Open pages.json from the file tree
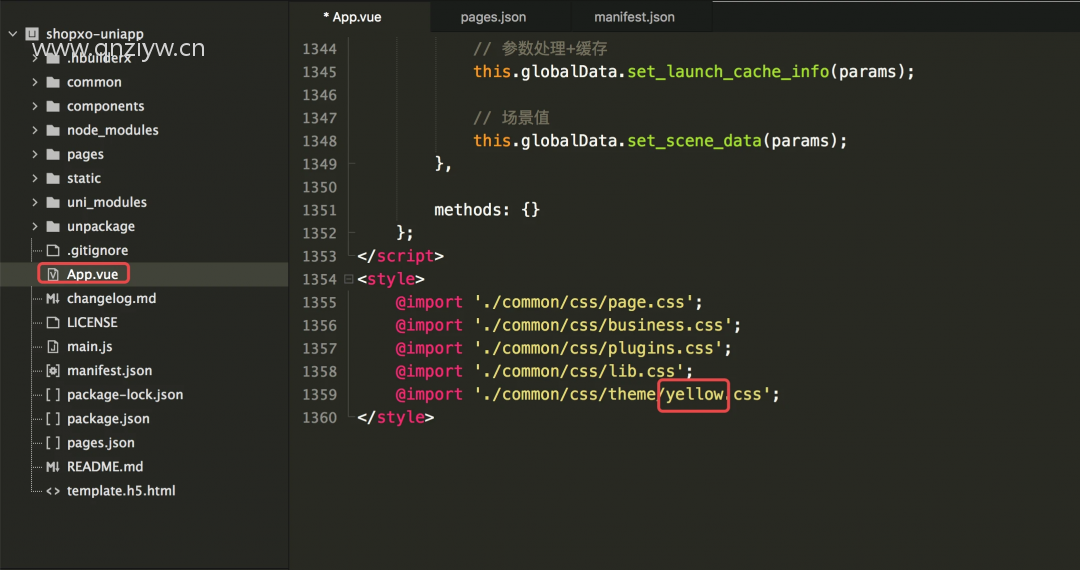 [x=101, y=443]
